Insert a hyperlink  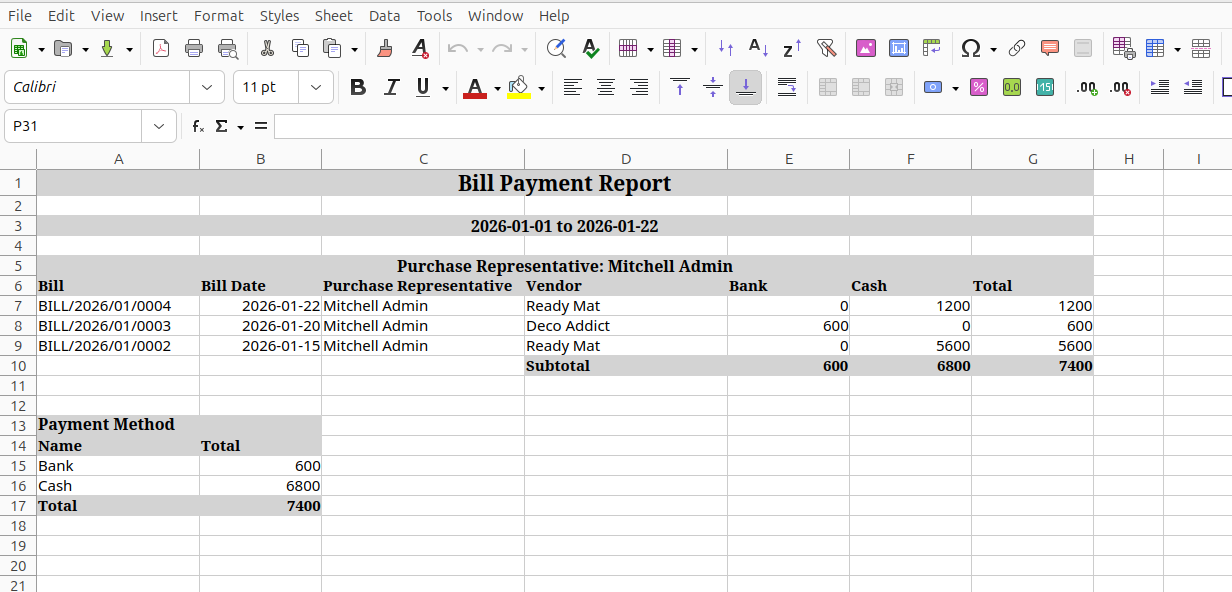tap(1017, 48)
